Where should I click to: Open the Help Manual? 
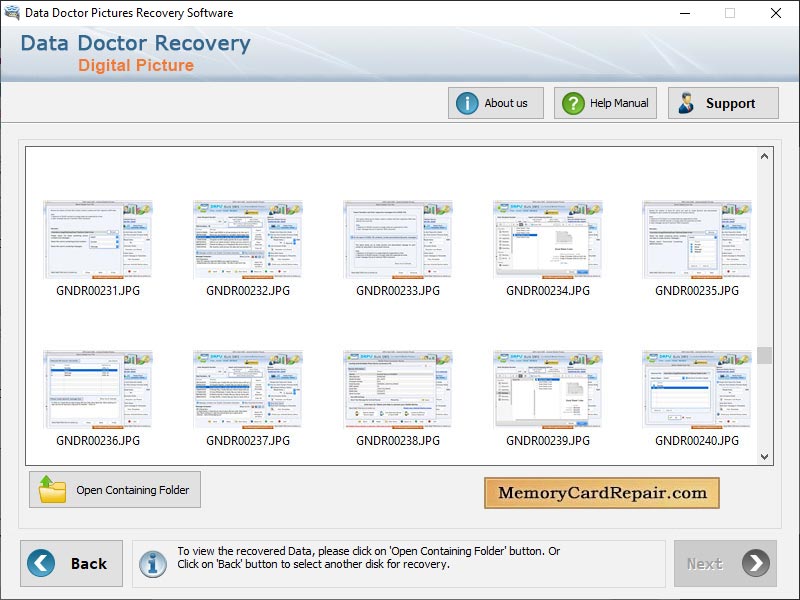click(x=604, y=102)
